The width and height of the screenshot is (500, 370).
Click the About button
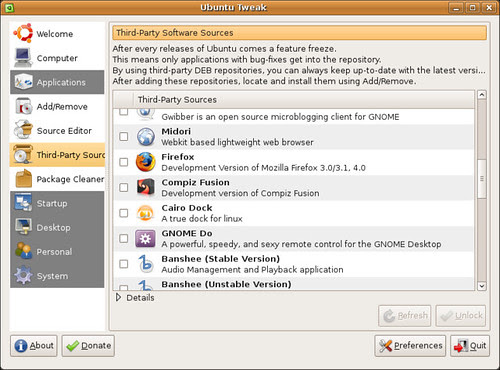click(34, 346)
